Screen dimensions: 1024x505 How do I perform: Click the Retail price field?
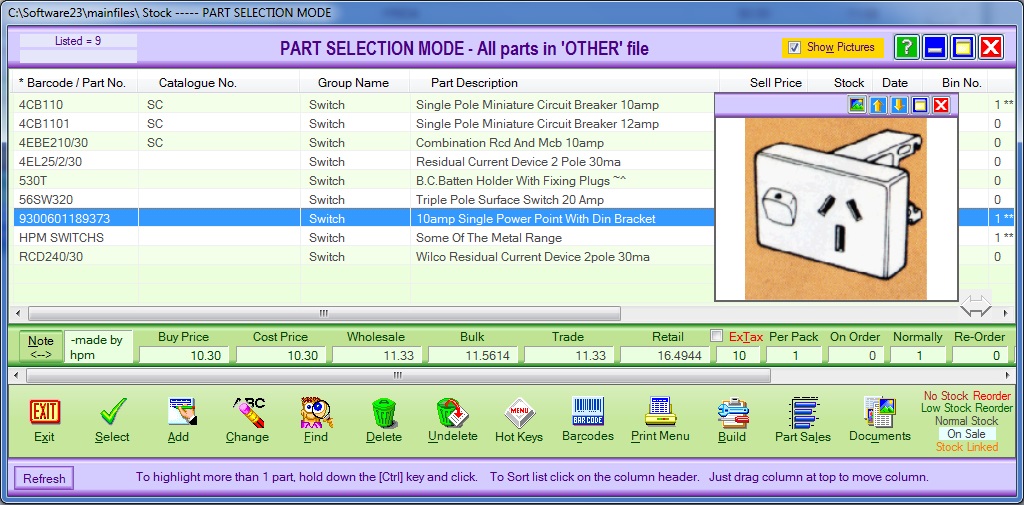665,355
